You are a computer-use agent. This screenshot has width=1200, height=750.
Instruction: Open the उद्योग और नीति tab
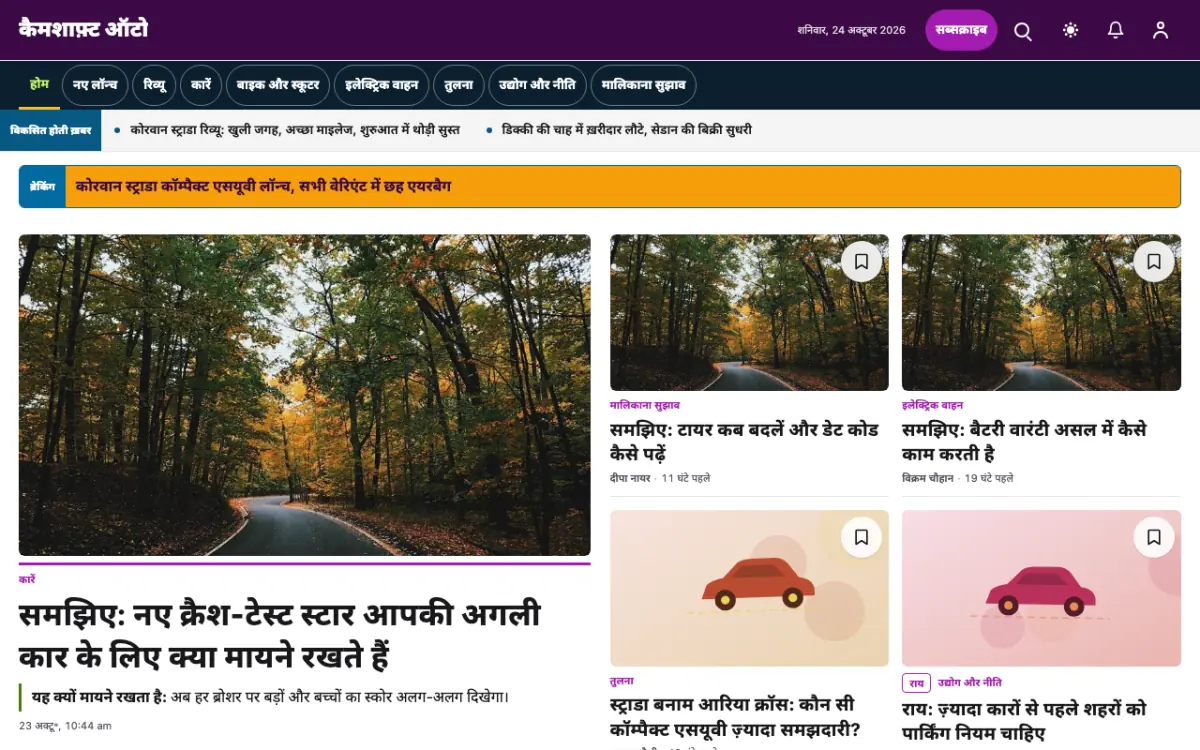point(538,85)
